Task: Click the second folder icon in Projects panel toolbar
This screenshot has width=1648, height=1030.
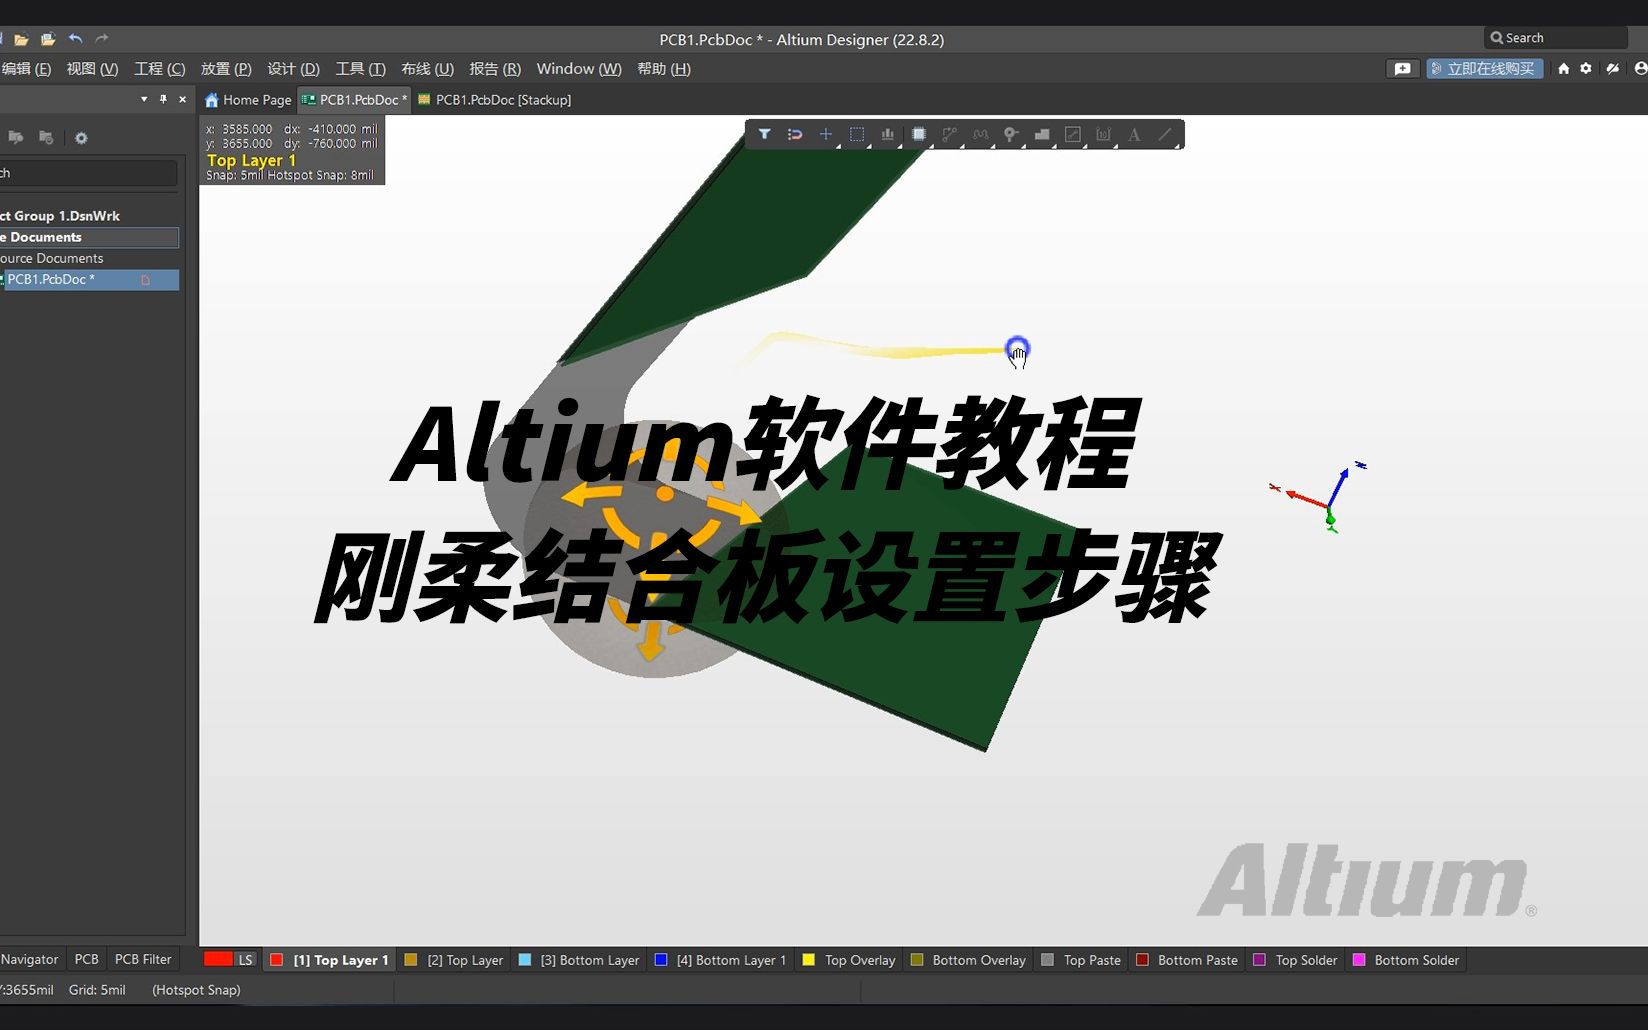Action: tap(46, 138)
